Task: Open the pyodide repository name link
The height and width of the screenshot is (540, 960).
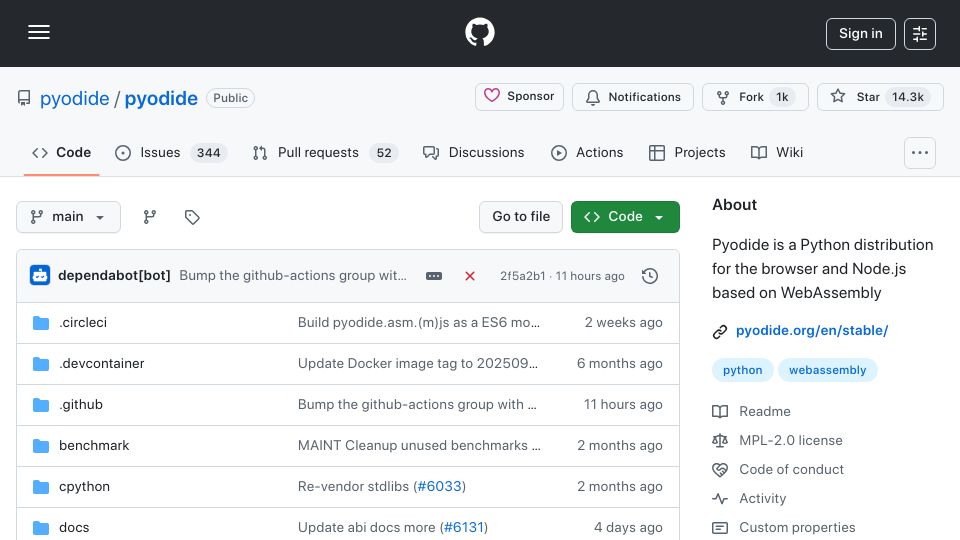Action: tap(161, 98)
